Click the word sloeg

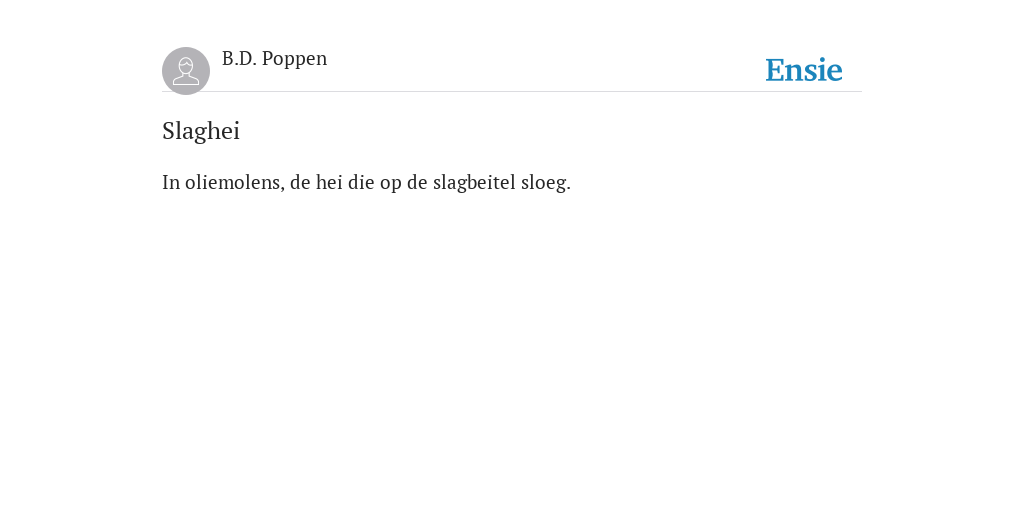pos(544,183)
